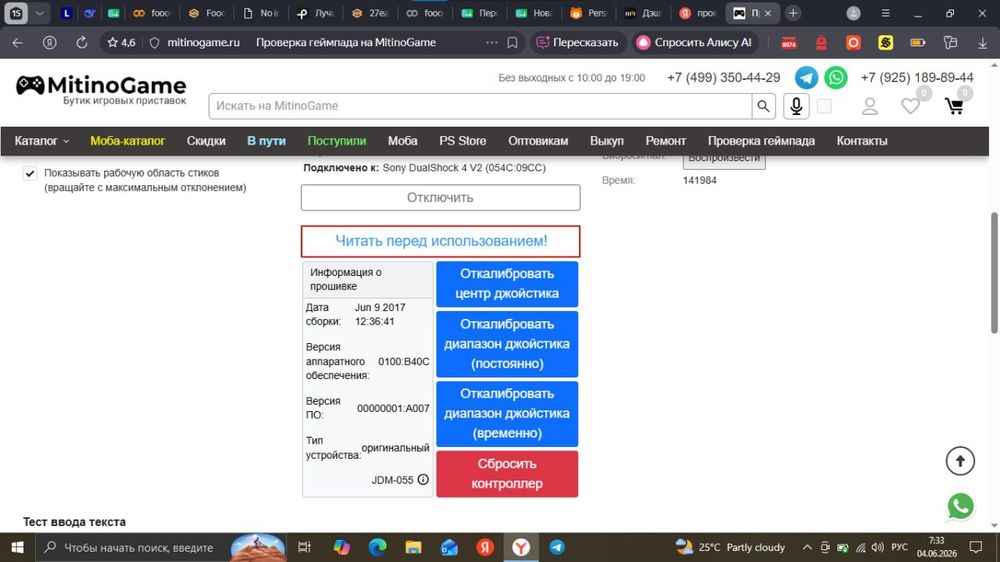Image resolution: width=1000 pixels, height=562 pixels.
Task: Open File Explorer from the taskbar
Action: [x=413, y=547]
